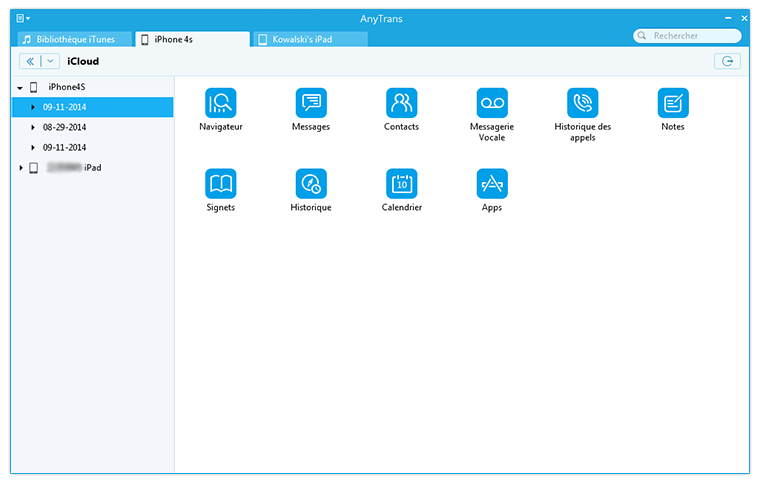Collapse the iPhone4S tree node
This screenshot has width=760, height=484.
point(20,88)
